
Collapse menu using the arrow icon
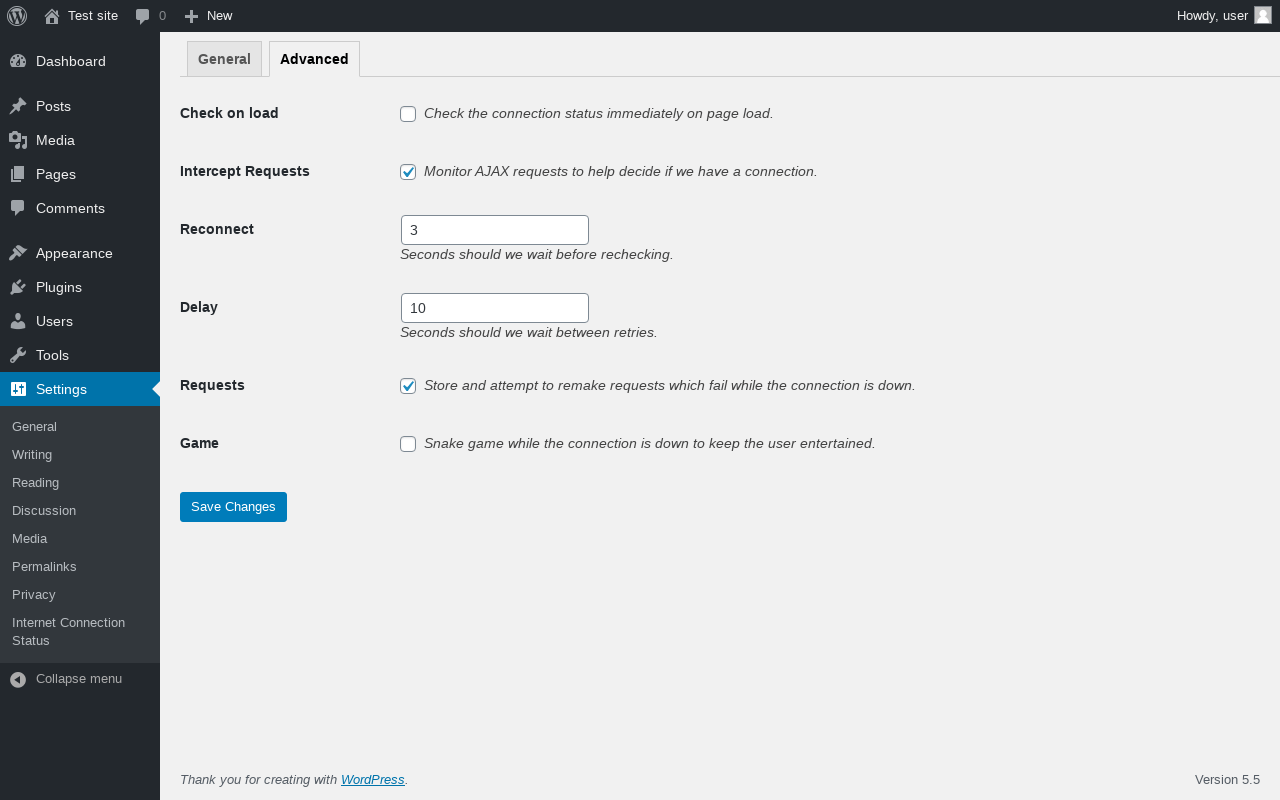point(18,679)
